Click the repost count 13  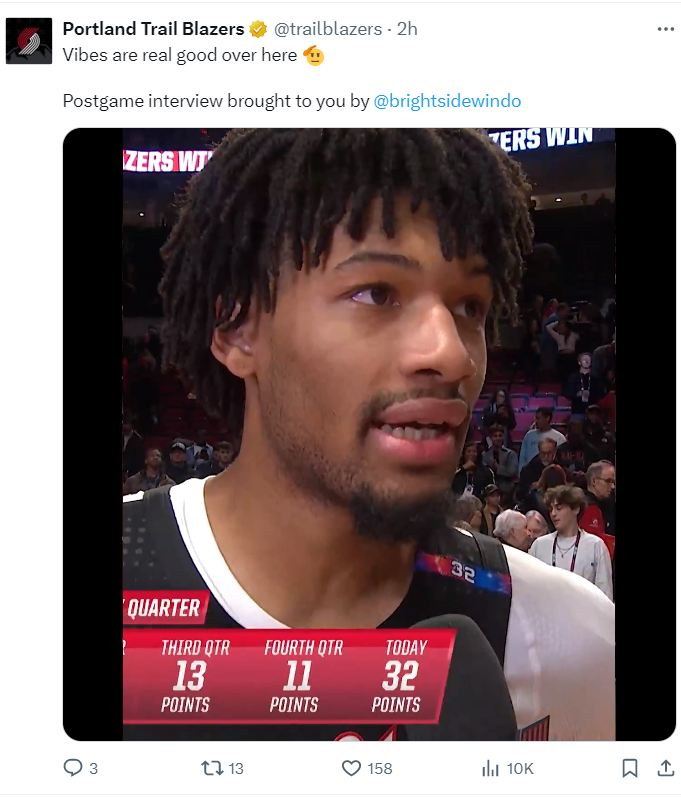click(236, 768)
